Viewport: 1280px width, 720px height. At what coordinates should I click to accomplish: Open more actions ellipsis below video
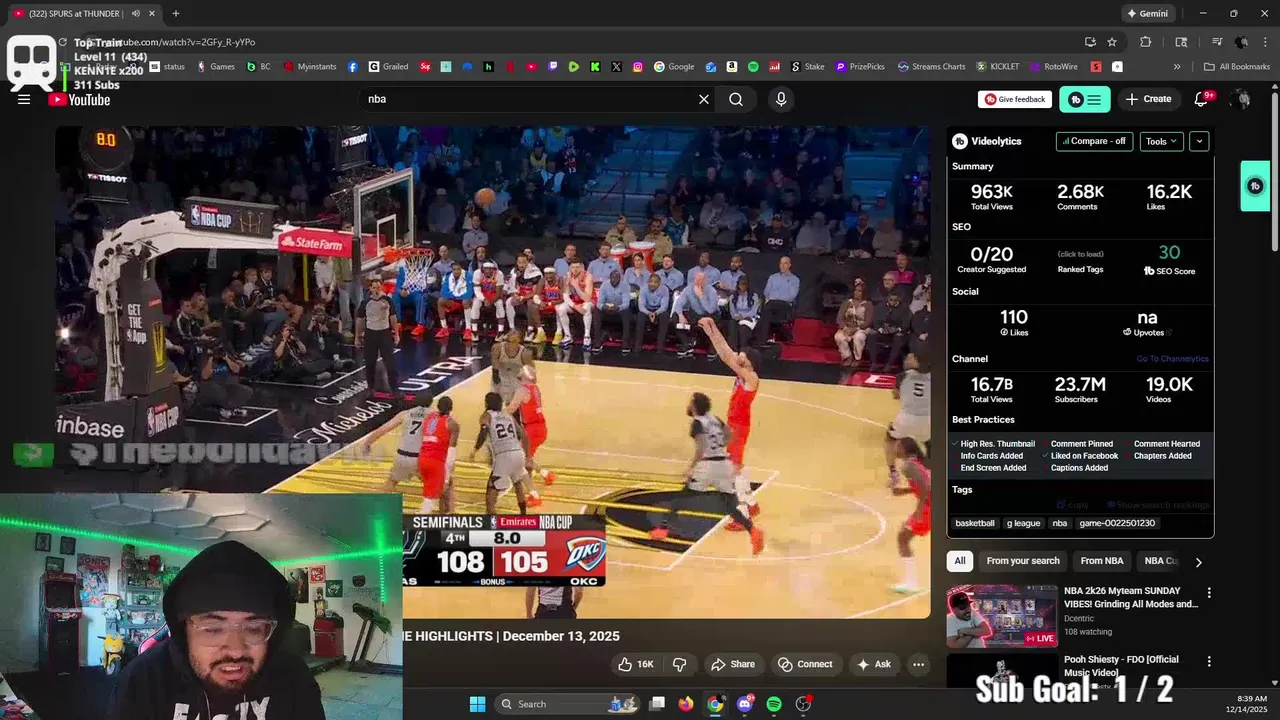[918, 664]
